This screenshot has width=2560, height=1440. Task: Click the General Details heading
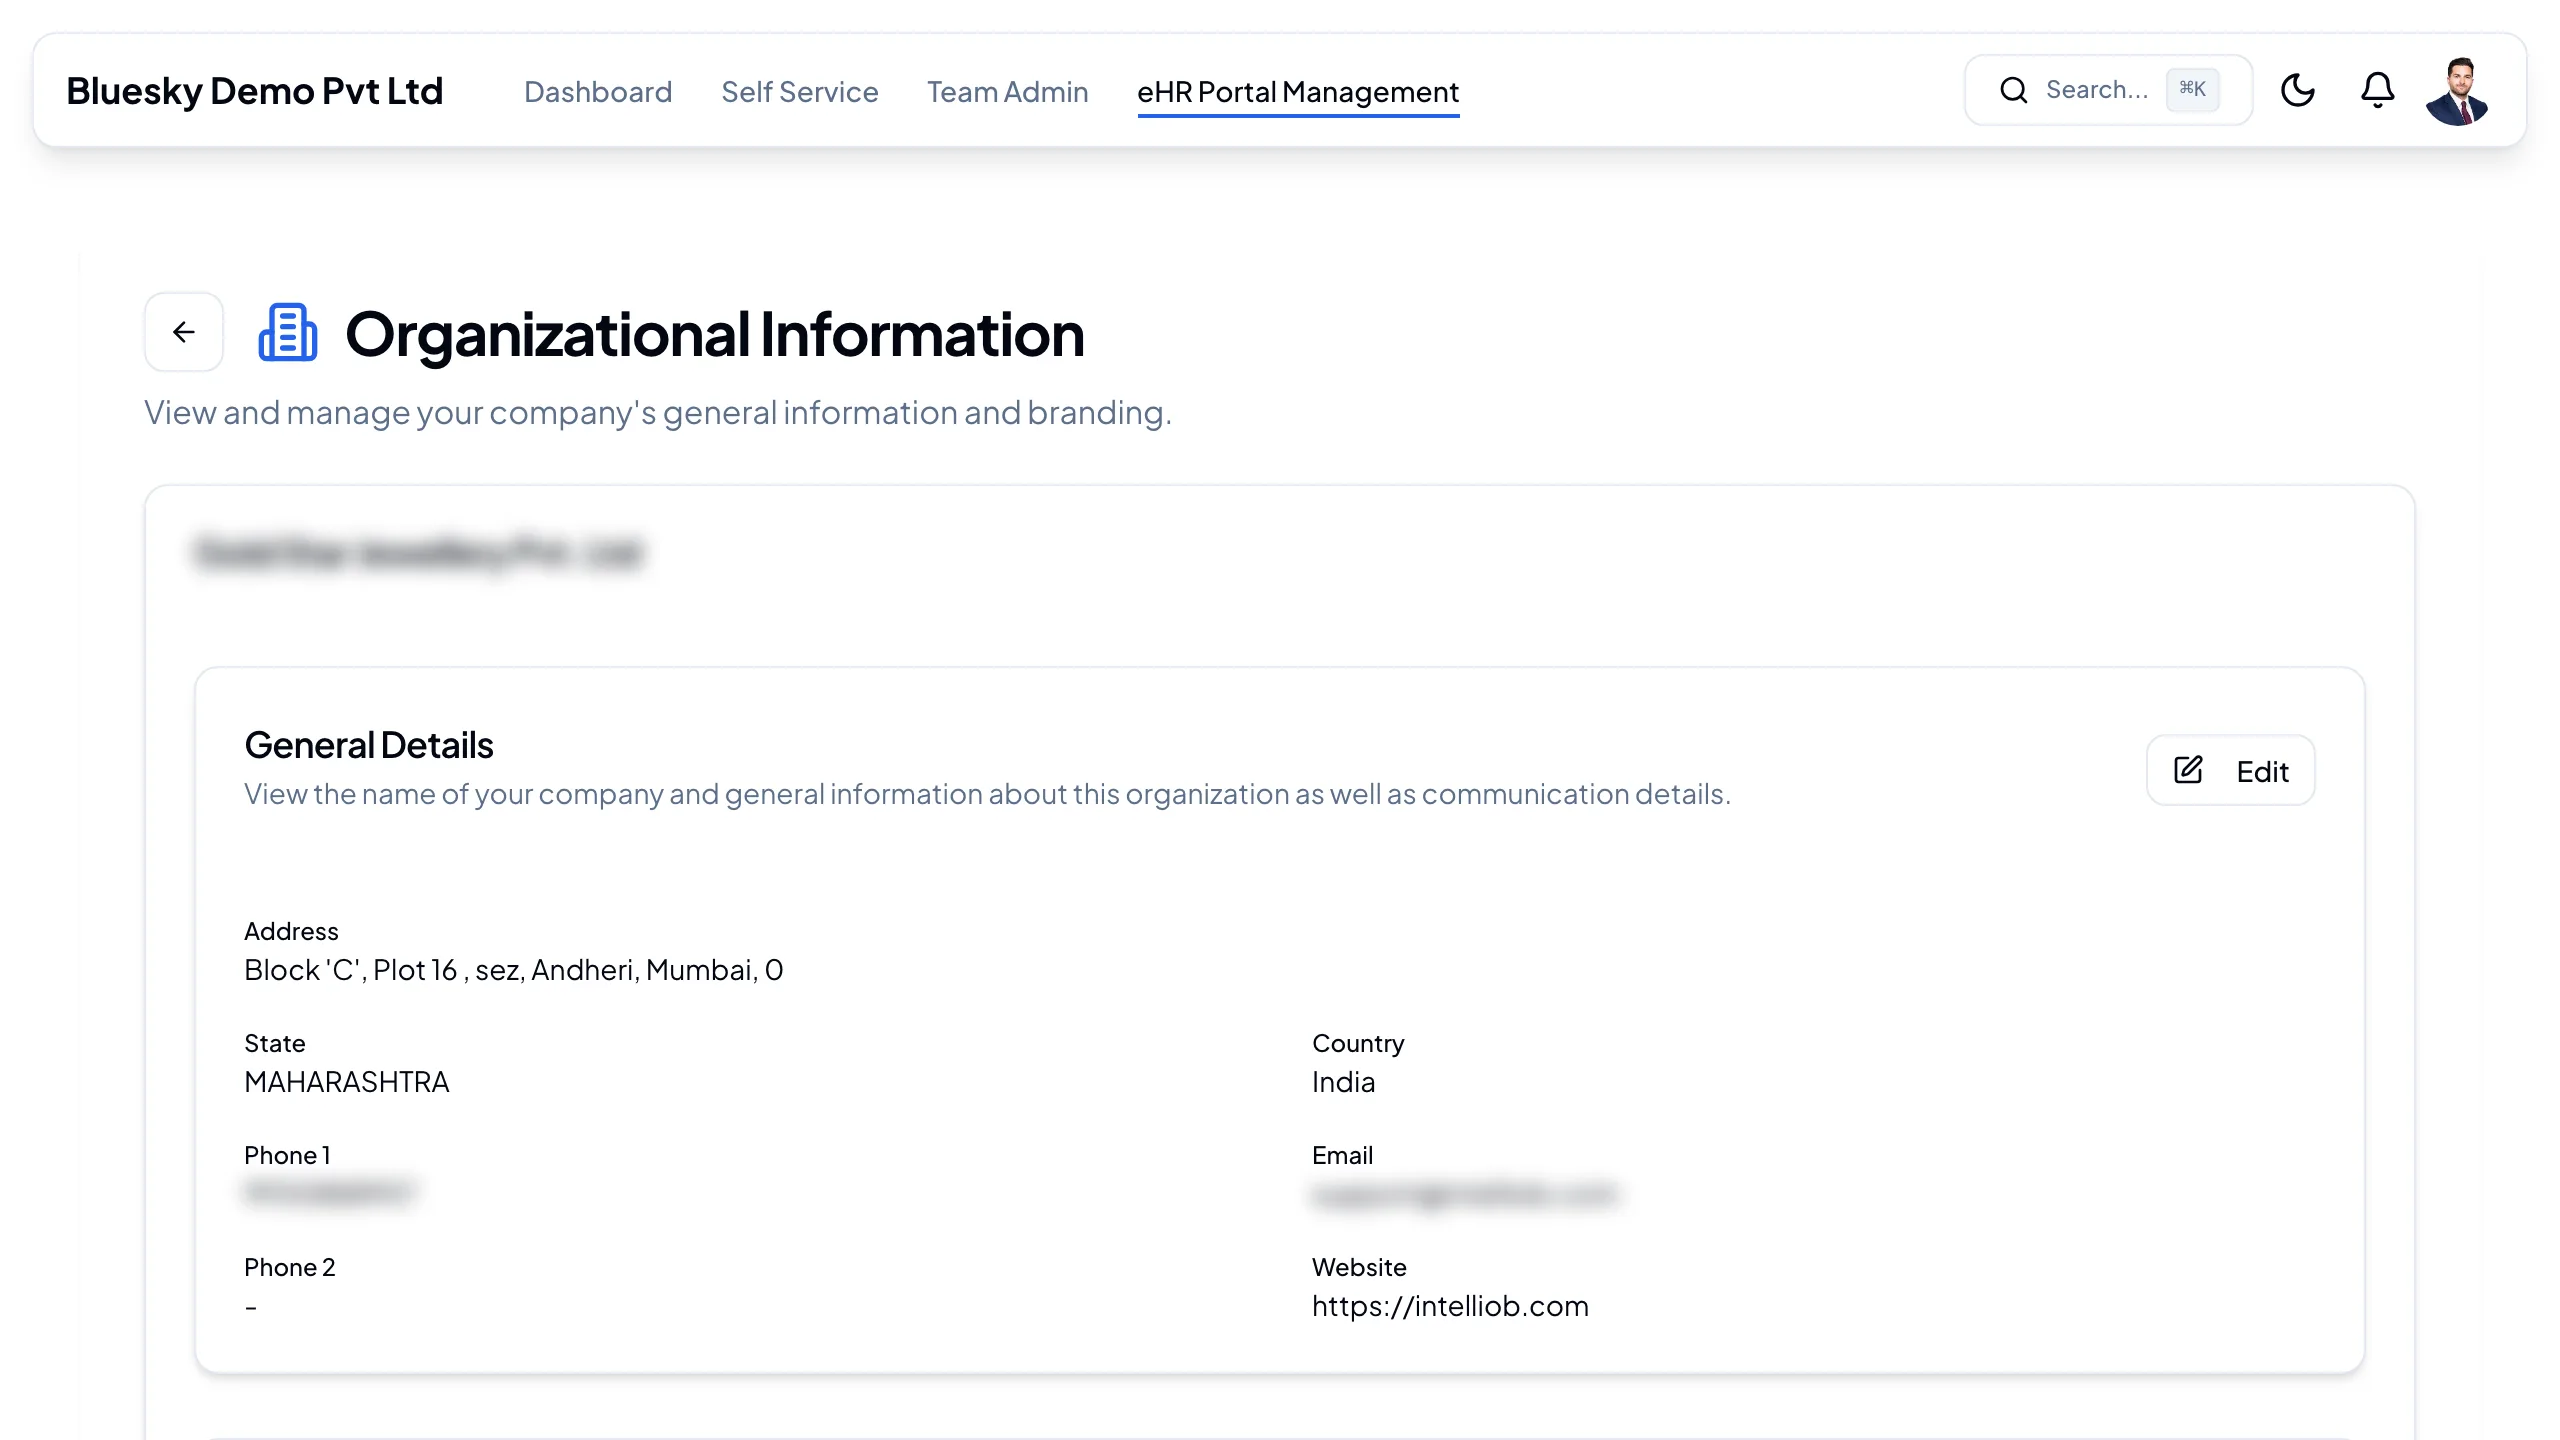pyautogui.click(x=368, y=746)
